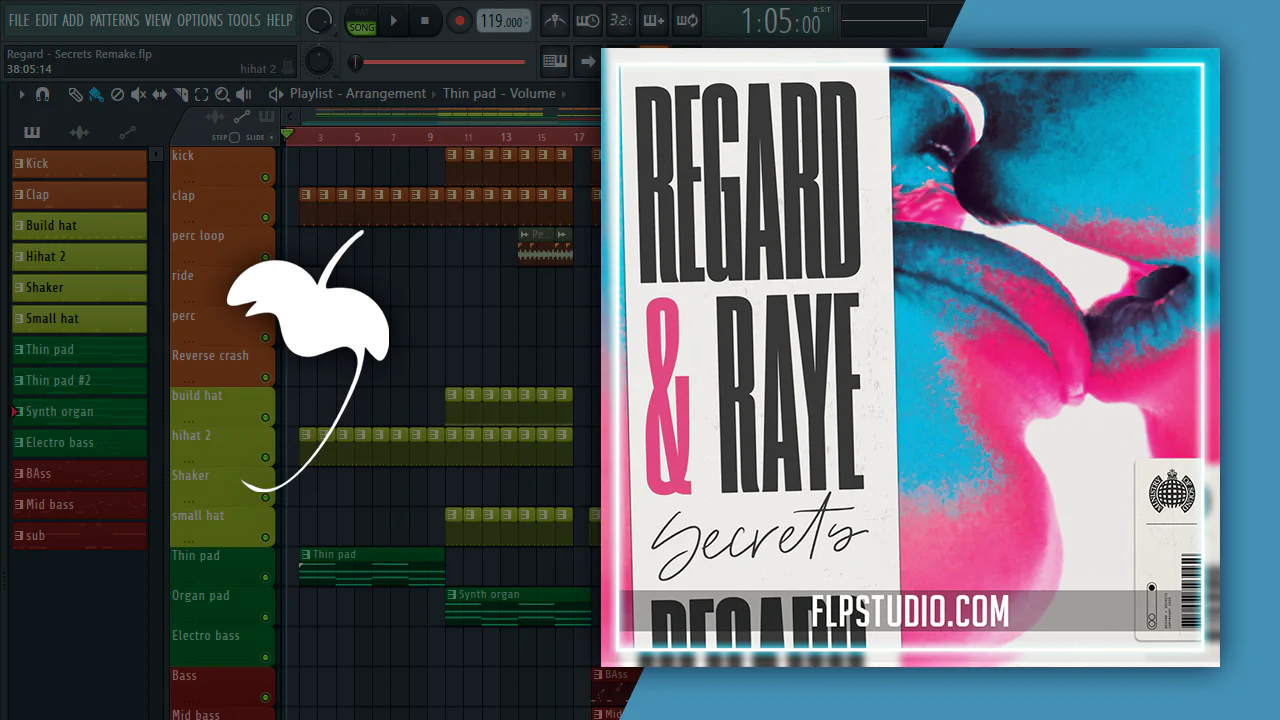
Task: Show piano patterns in the picker panel
Action: pos(32,132)
